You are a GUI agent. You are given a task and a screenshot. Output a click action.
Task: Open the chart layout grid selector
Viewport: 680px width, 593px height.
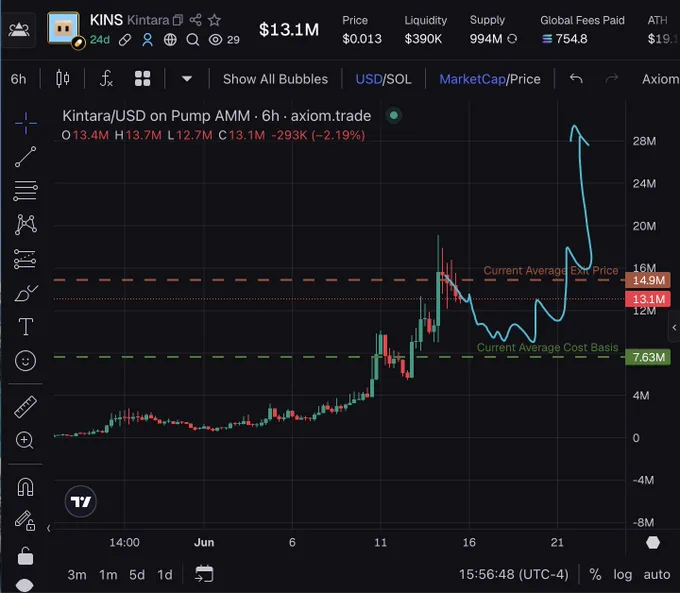pyautogui.click(x=142, y=79)
